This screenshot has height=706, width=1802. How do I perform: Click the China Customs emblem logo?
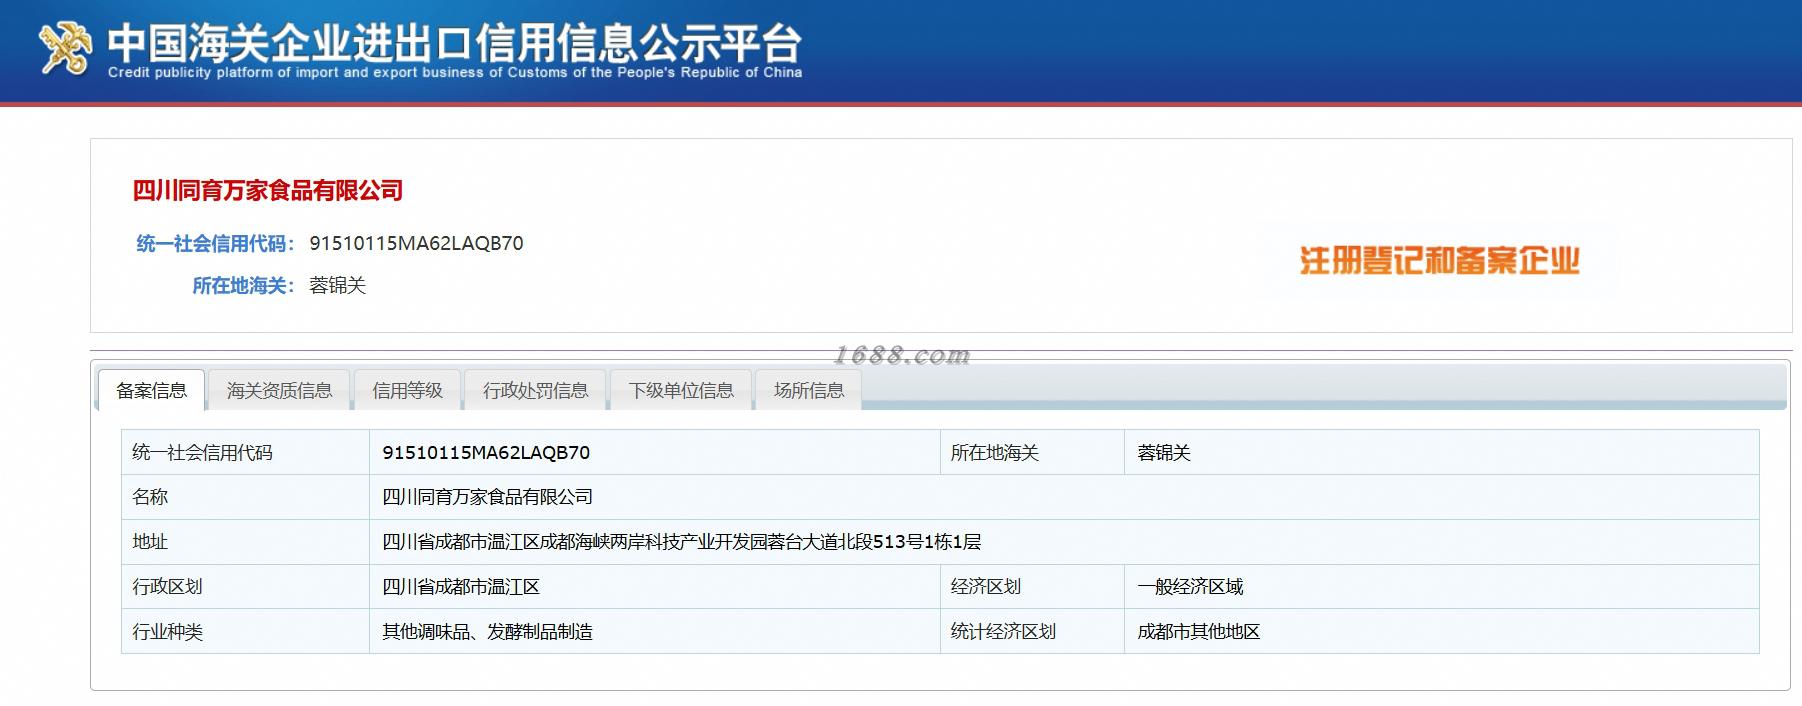pos(65,48)
